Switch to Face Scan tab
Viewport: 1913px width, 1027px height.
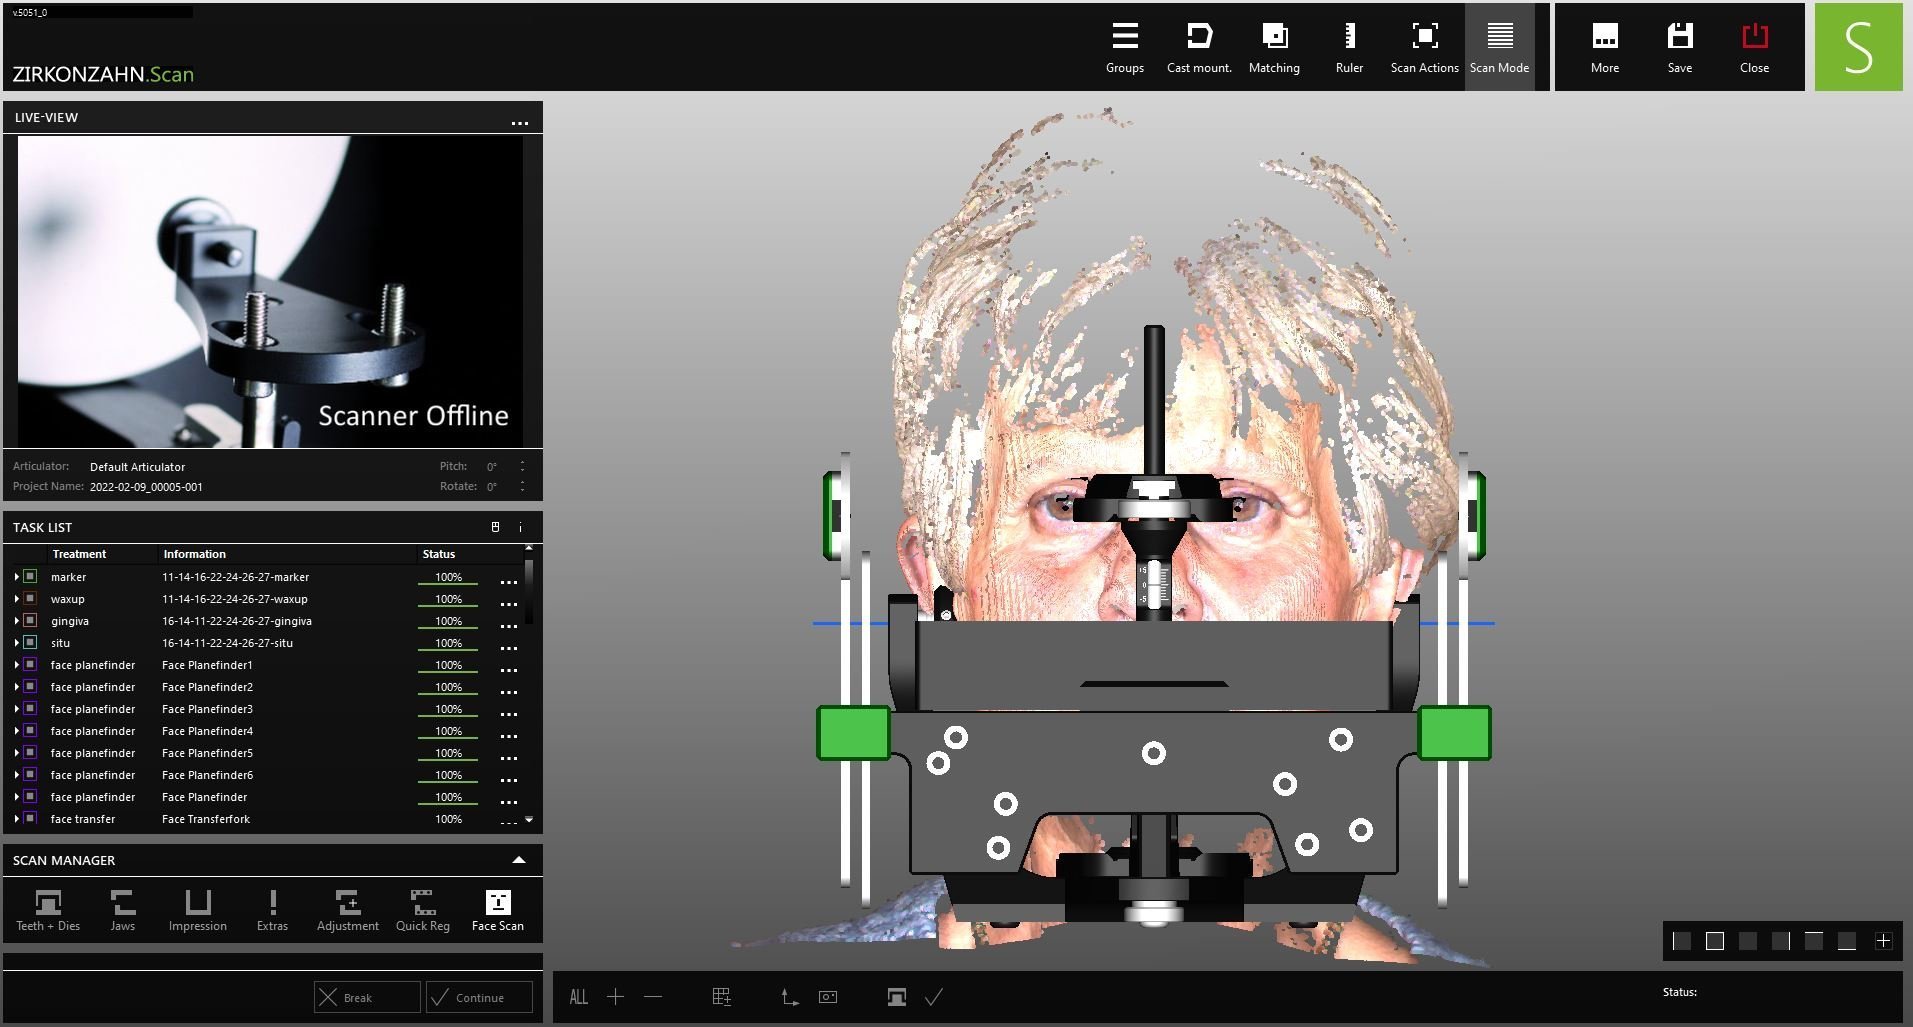coord(497,910)
